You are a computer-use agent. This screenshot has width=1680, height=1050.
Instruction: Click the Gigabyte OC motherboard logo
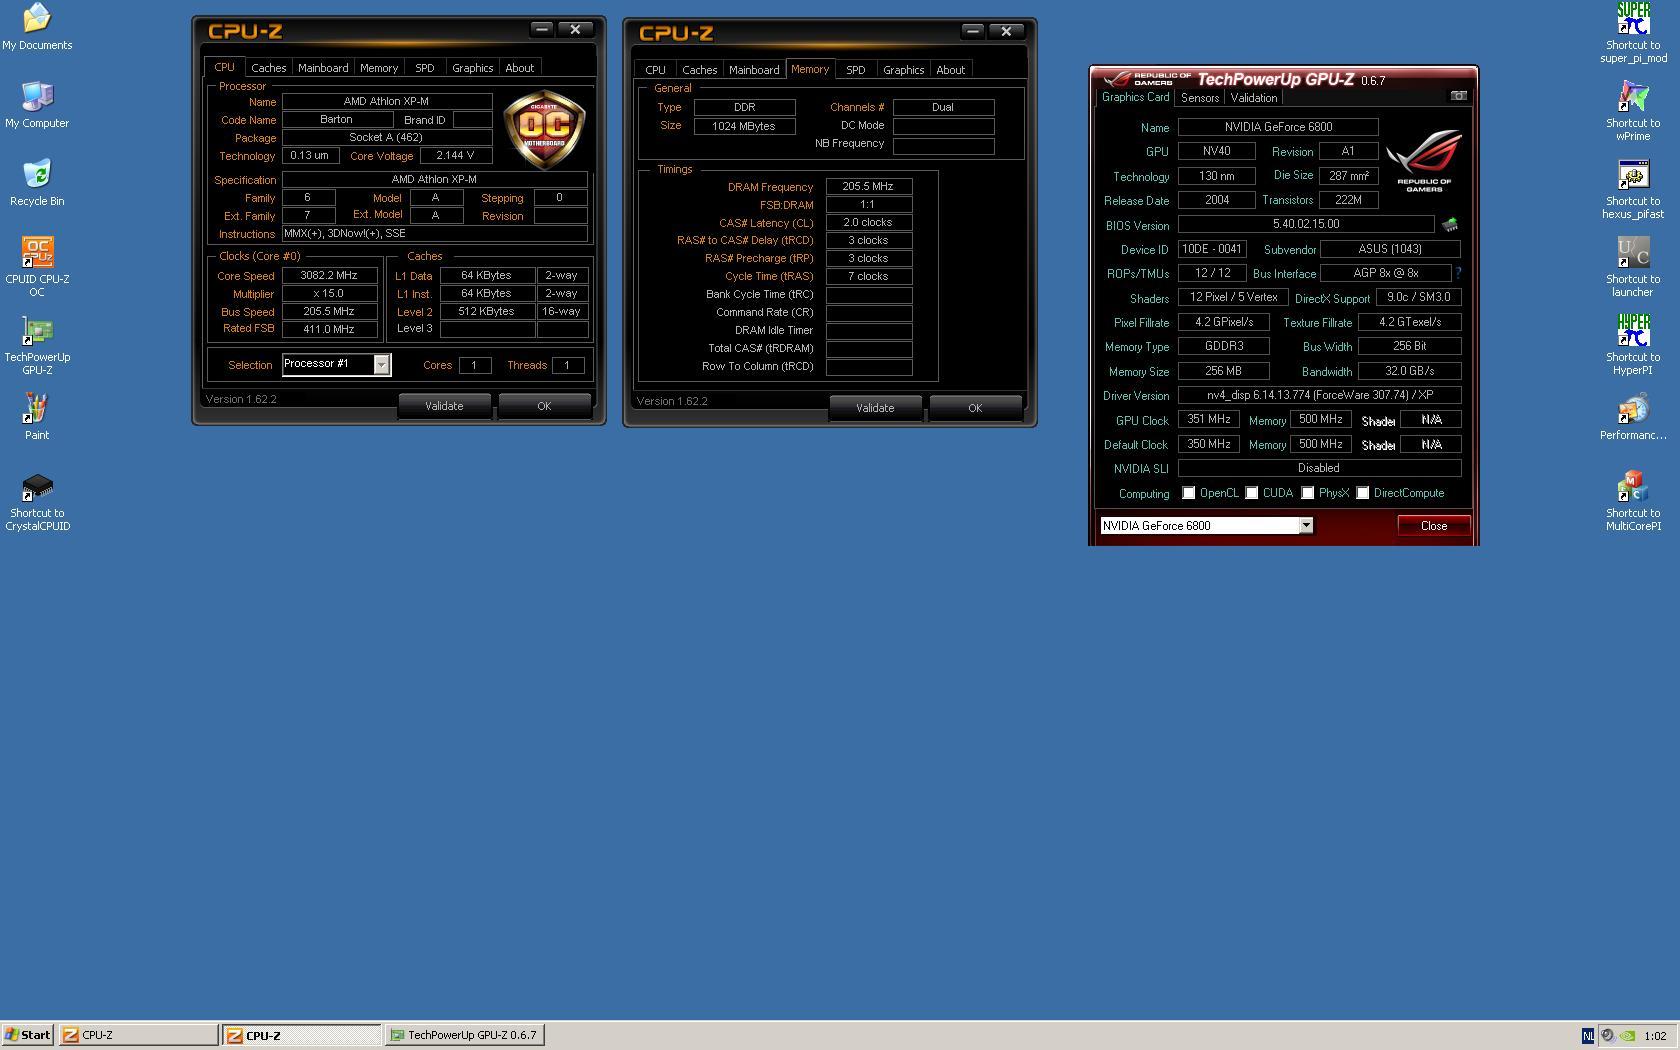pos(544,128)
